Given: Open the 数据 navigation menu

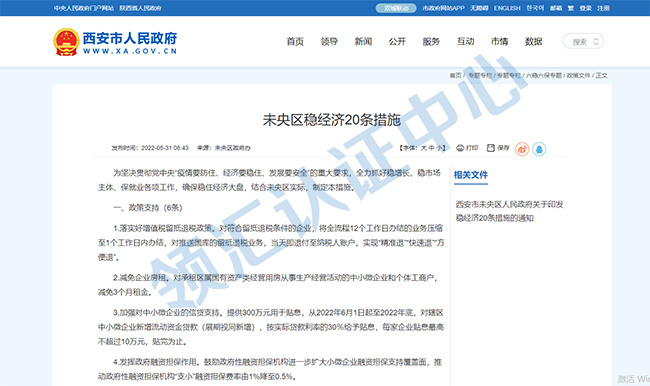Looking at the screenshot, I should 534,41.
